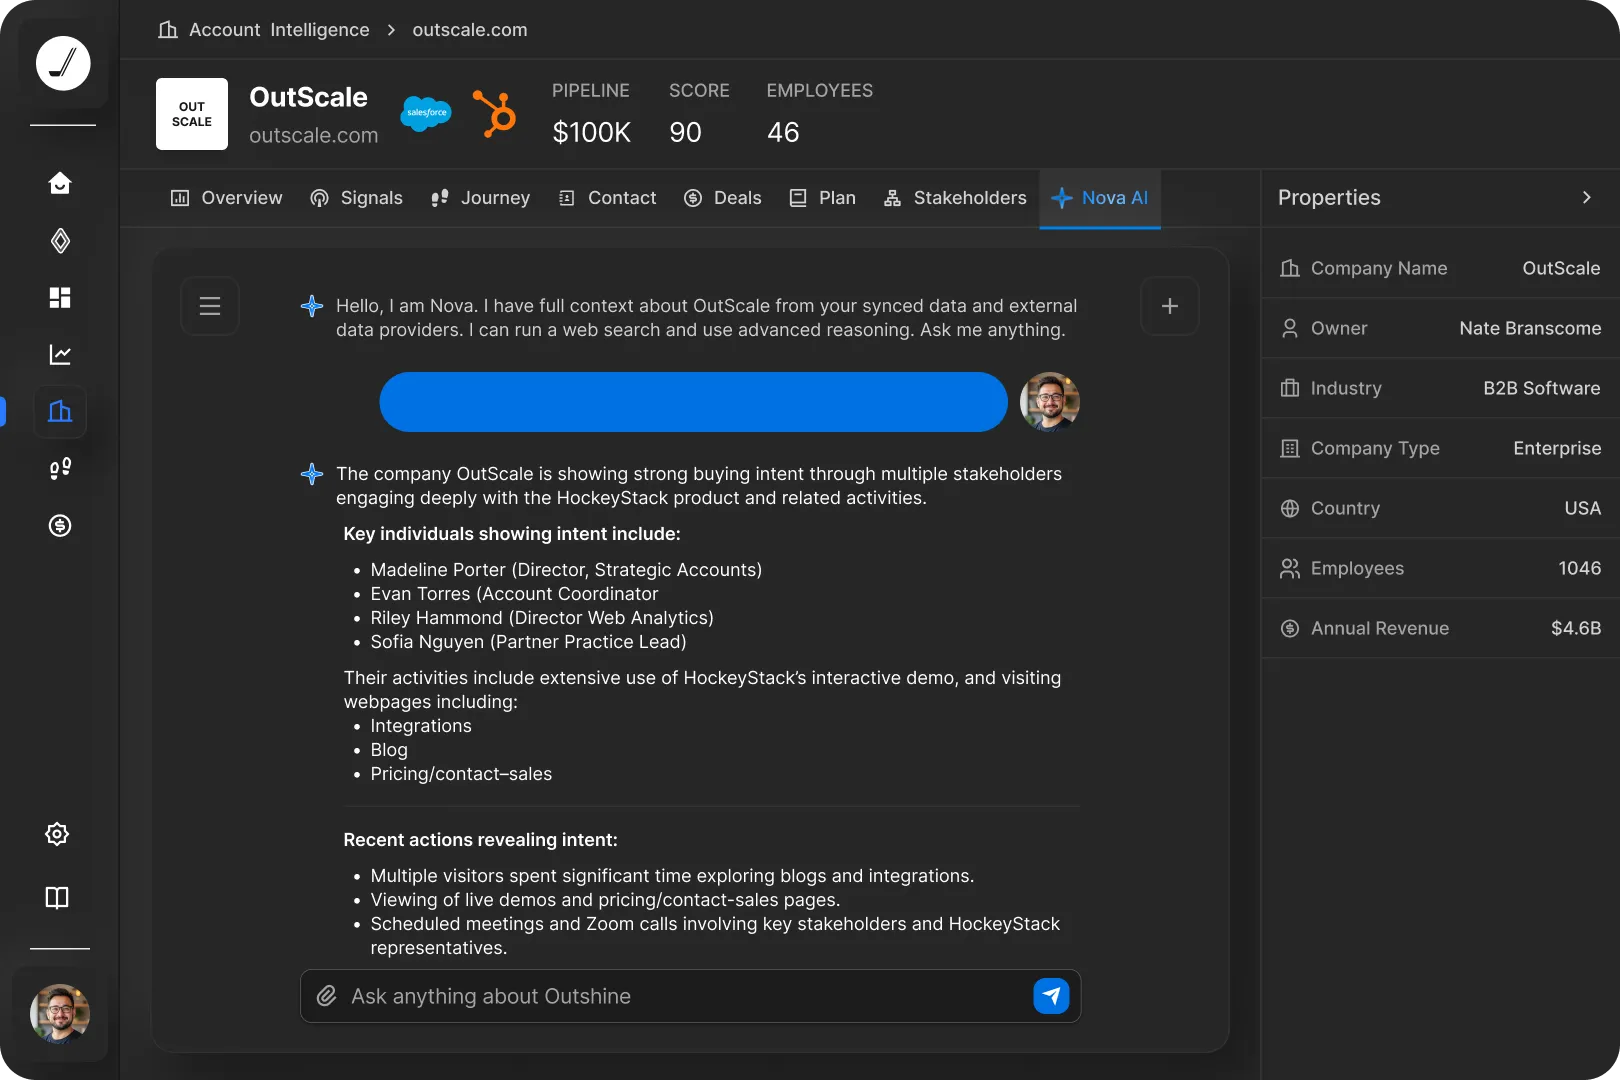Start a new chat with plus button
This screenshot has height=1080, width=1620.
[x=1170, y=306]
